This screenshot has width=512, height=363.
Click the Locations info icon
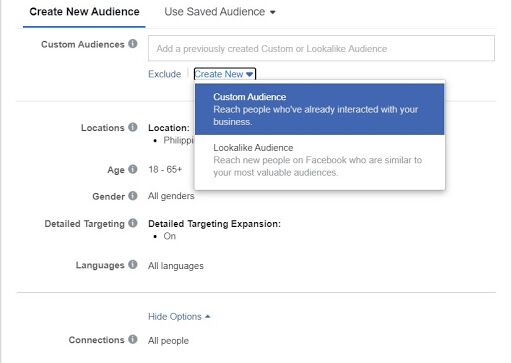[x=133, y=127]
